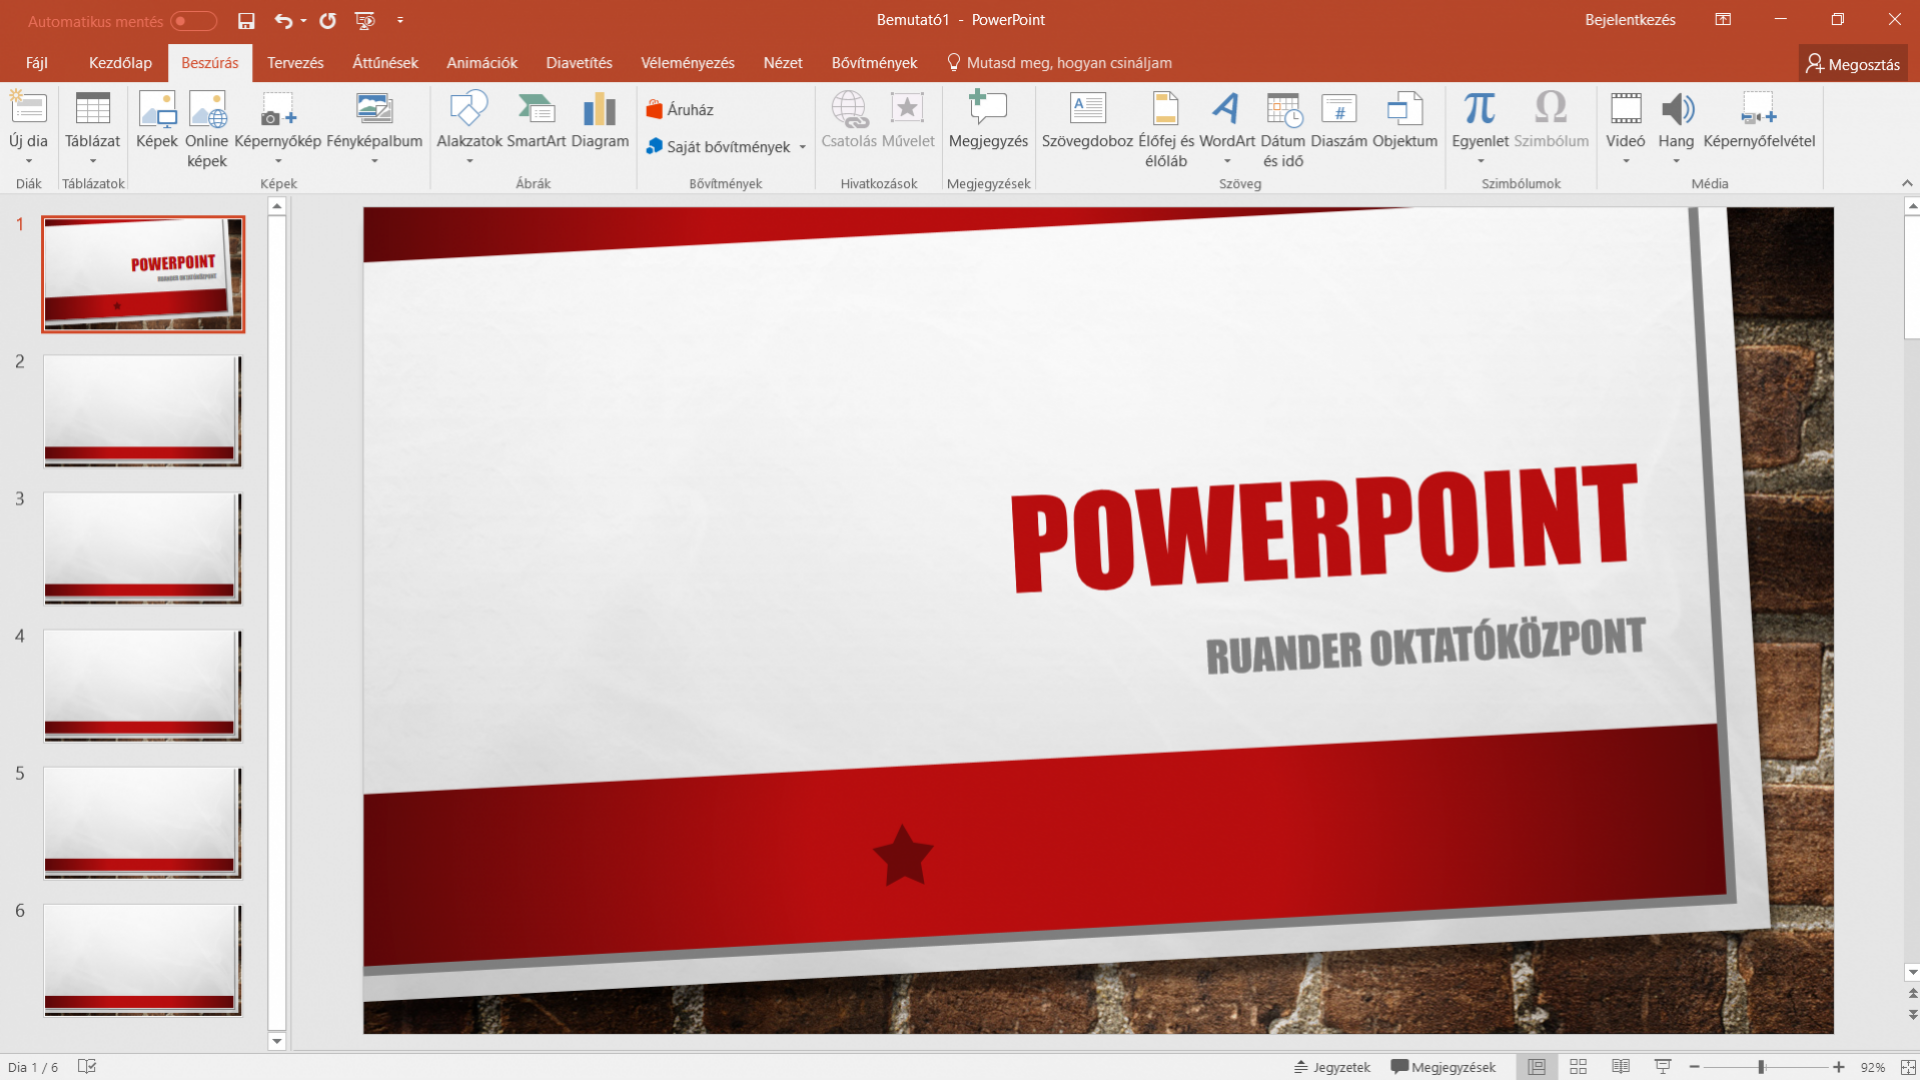Add a Megjegyzés comment
The width and height of the screenshot is (1920, 1080).
(988, 120)
